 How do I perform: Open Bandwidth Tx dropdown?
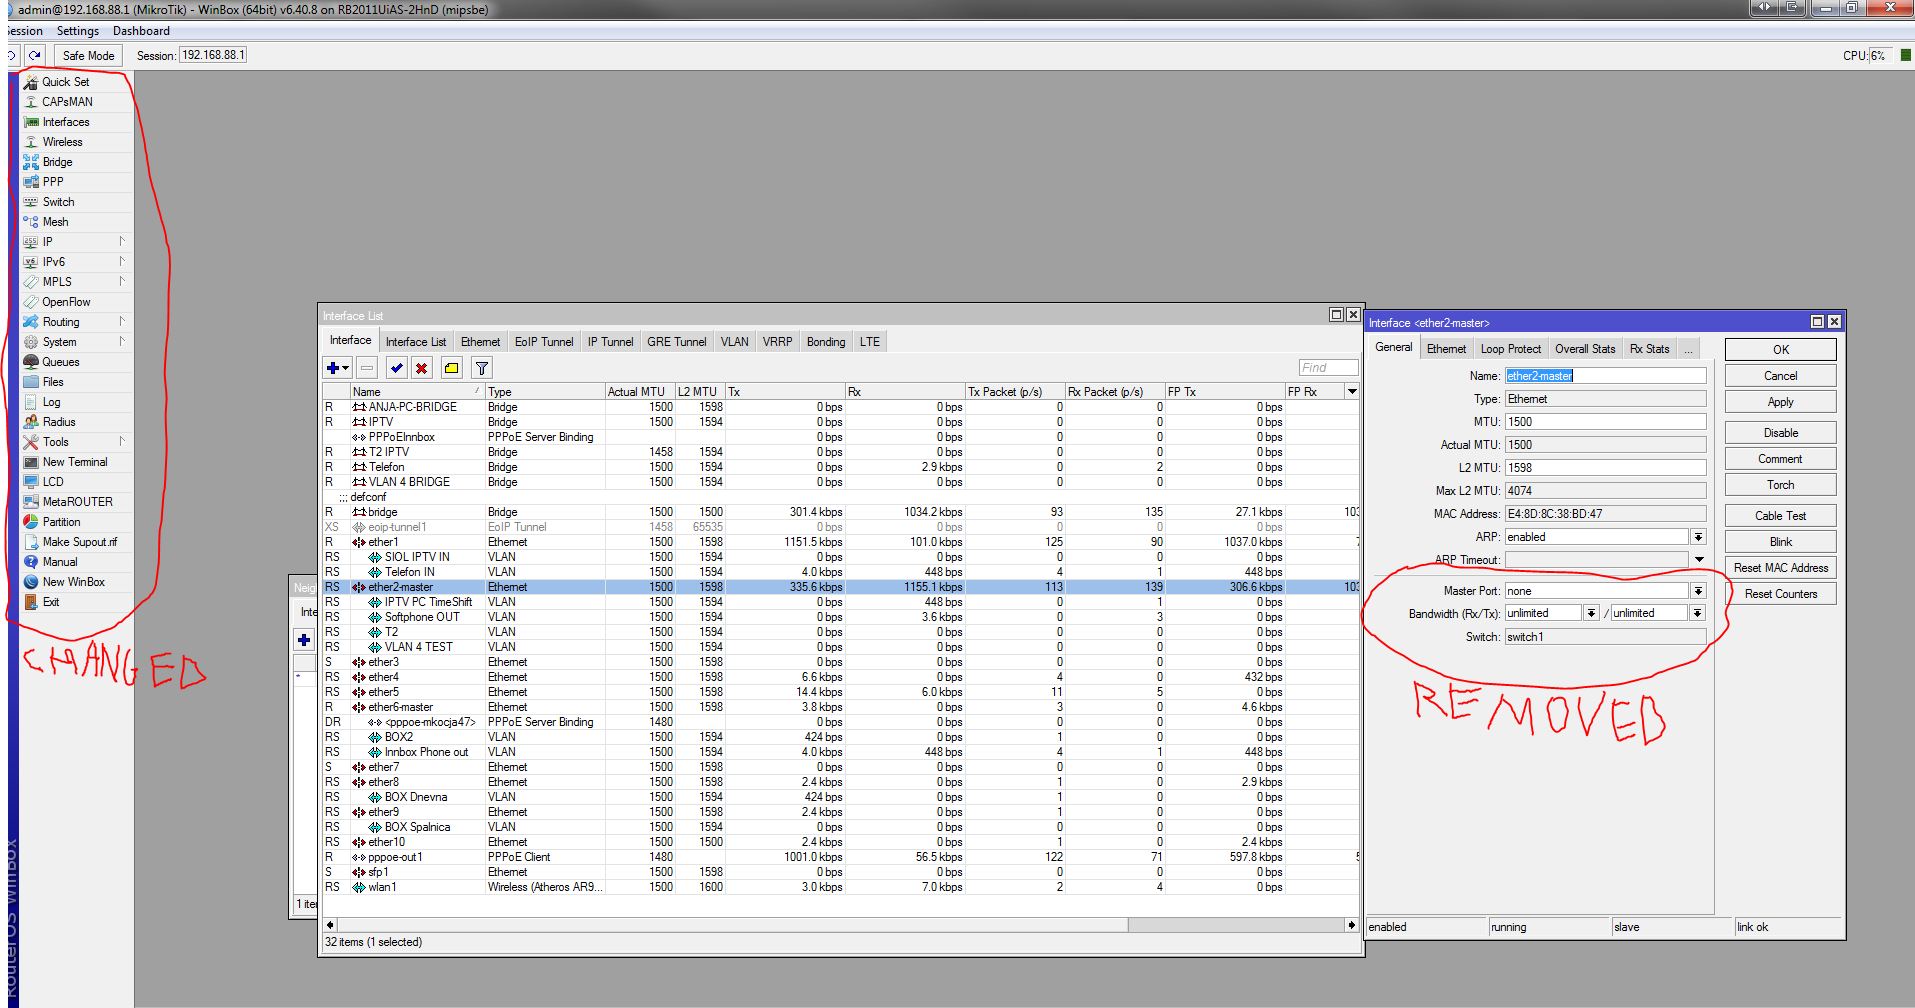click(1698, 613)
